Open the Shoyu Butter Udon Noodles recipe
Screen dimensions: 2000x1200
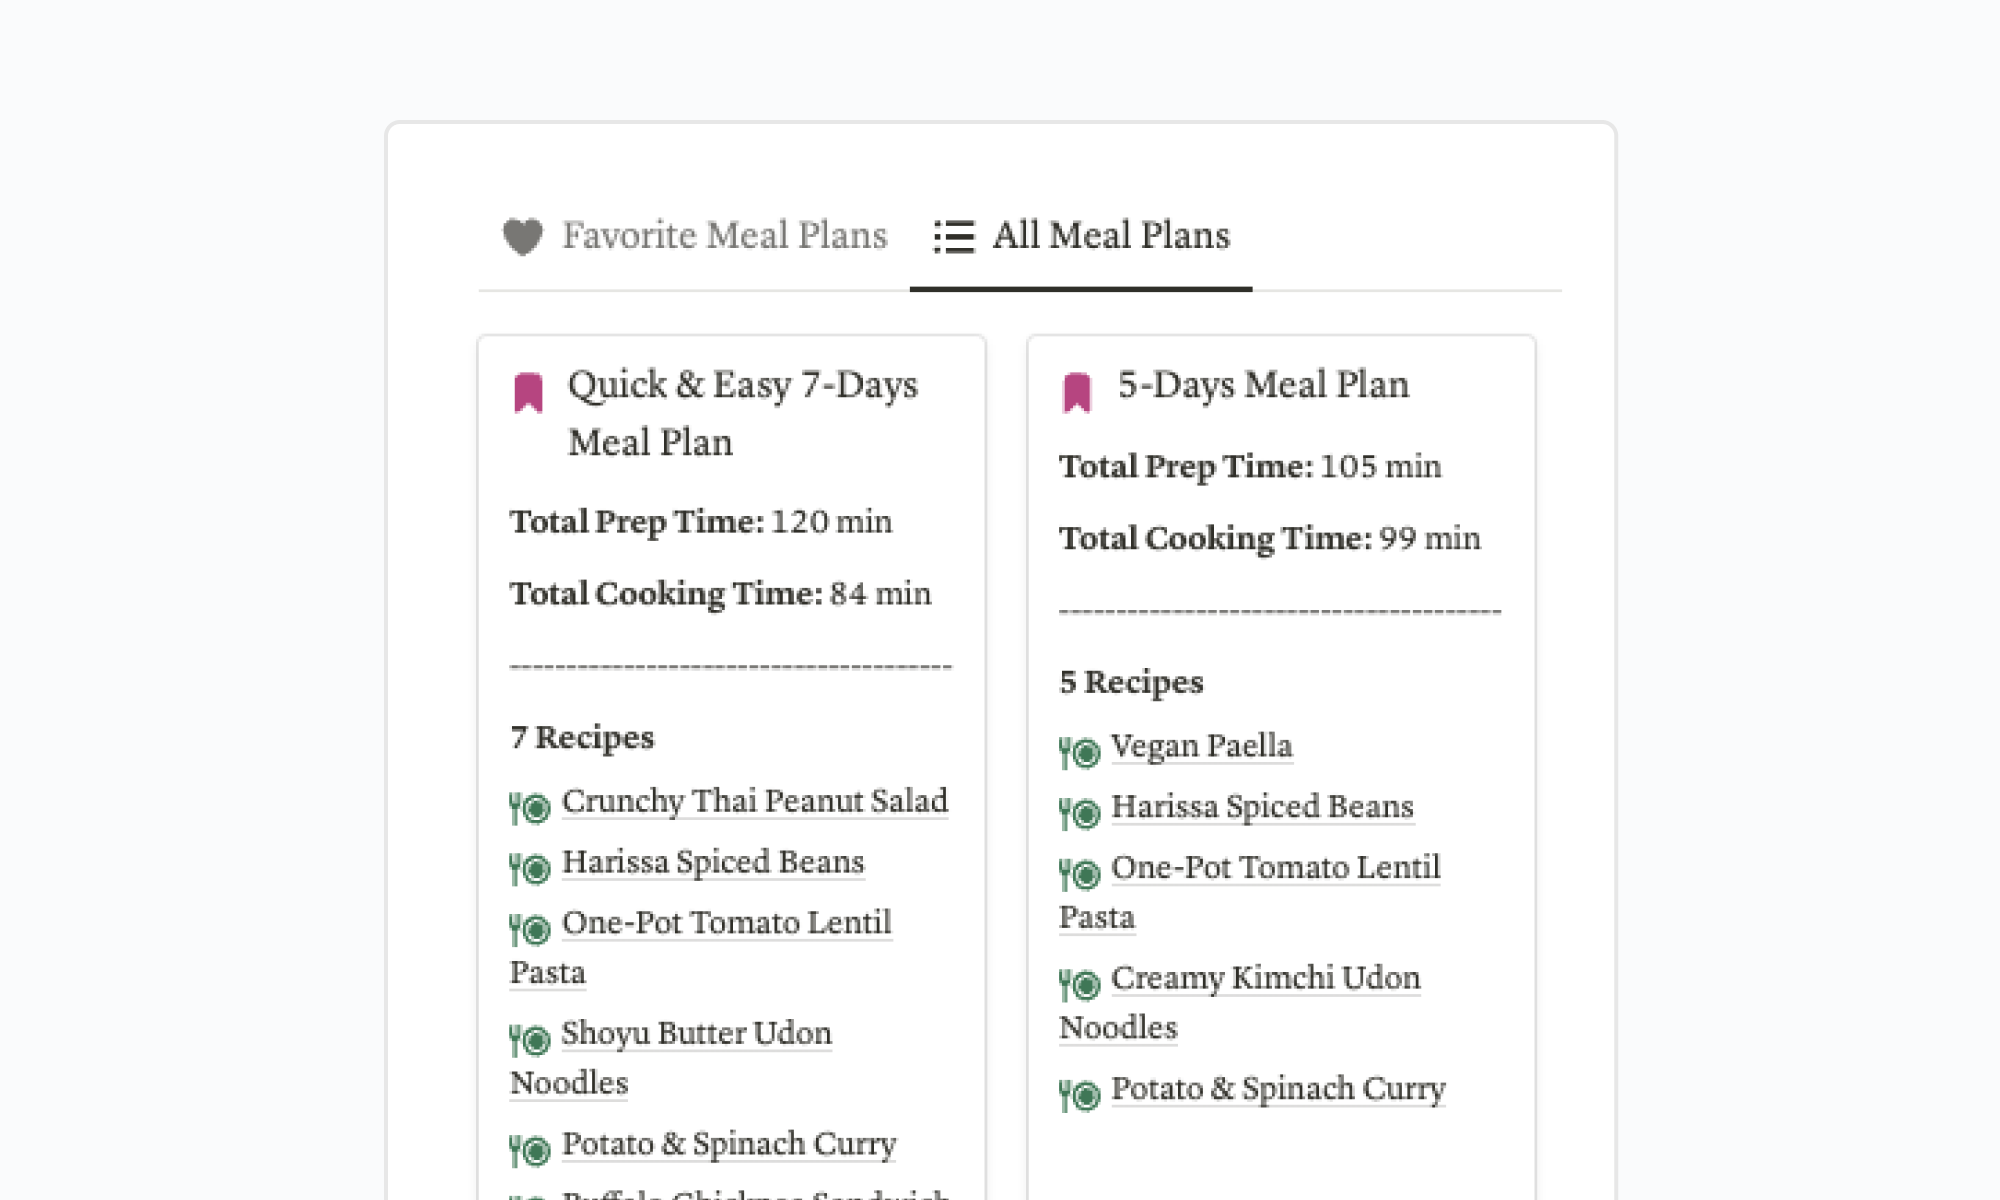tap(696, 1033)
